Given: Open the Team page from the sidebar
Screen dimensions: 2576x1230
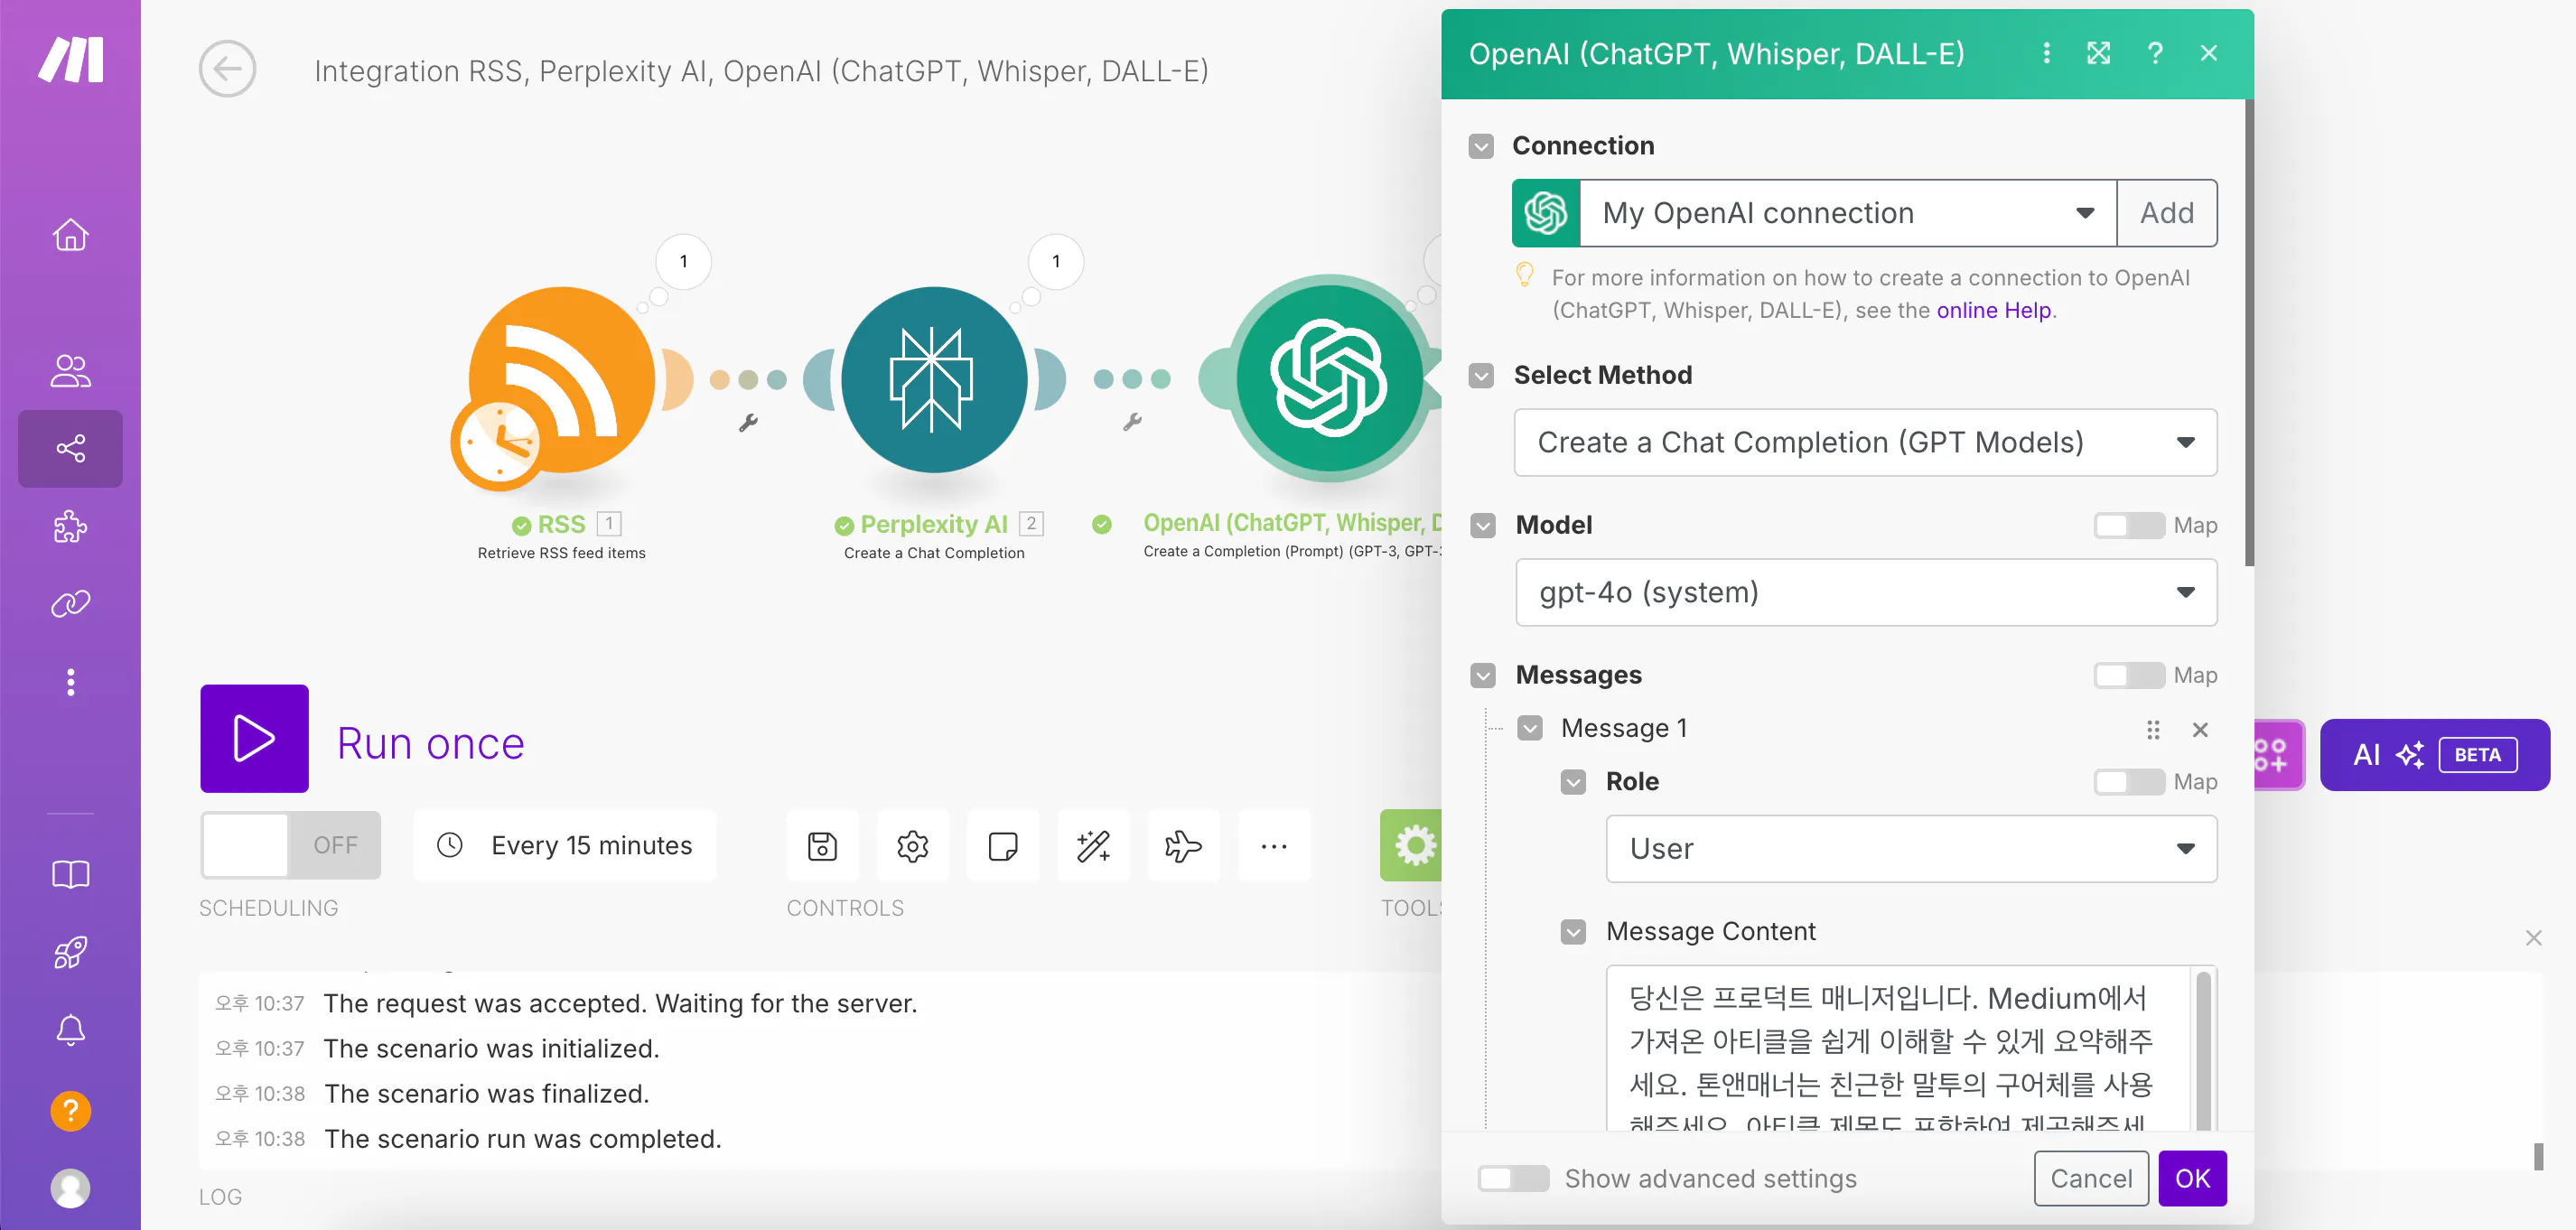Looking at the screenshot, I should 70,371.
